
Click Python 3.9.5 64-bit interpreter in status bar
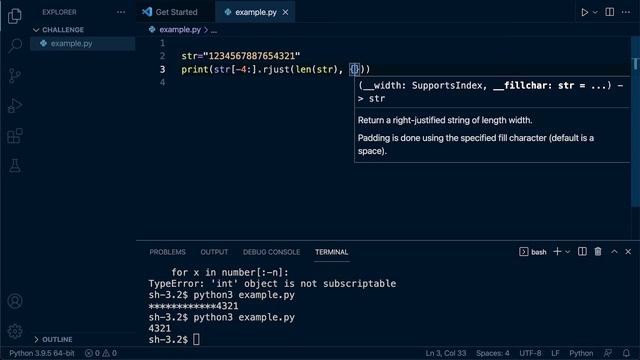pos(42,353)
